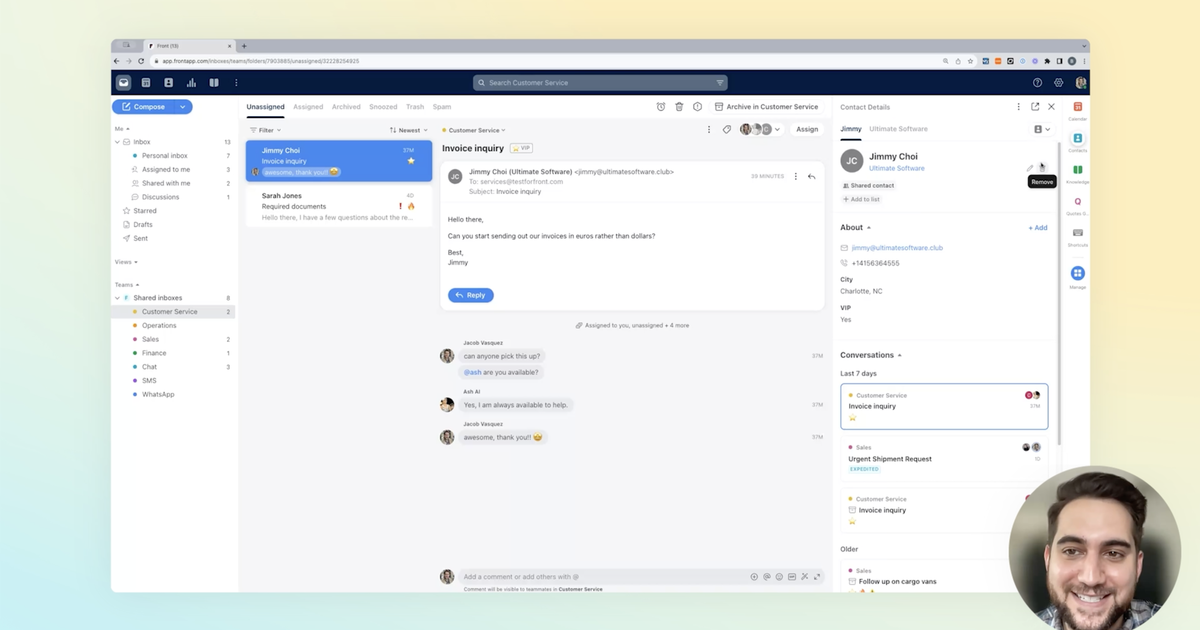Open the Contacts icon in the top navigation
Image resolution: width=1200 pixels, height=630 pixels.
(168, 83)
